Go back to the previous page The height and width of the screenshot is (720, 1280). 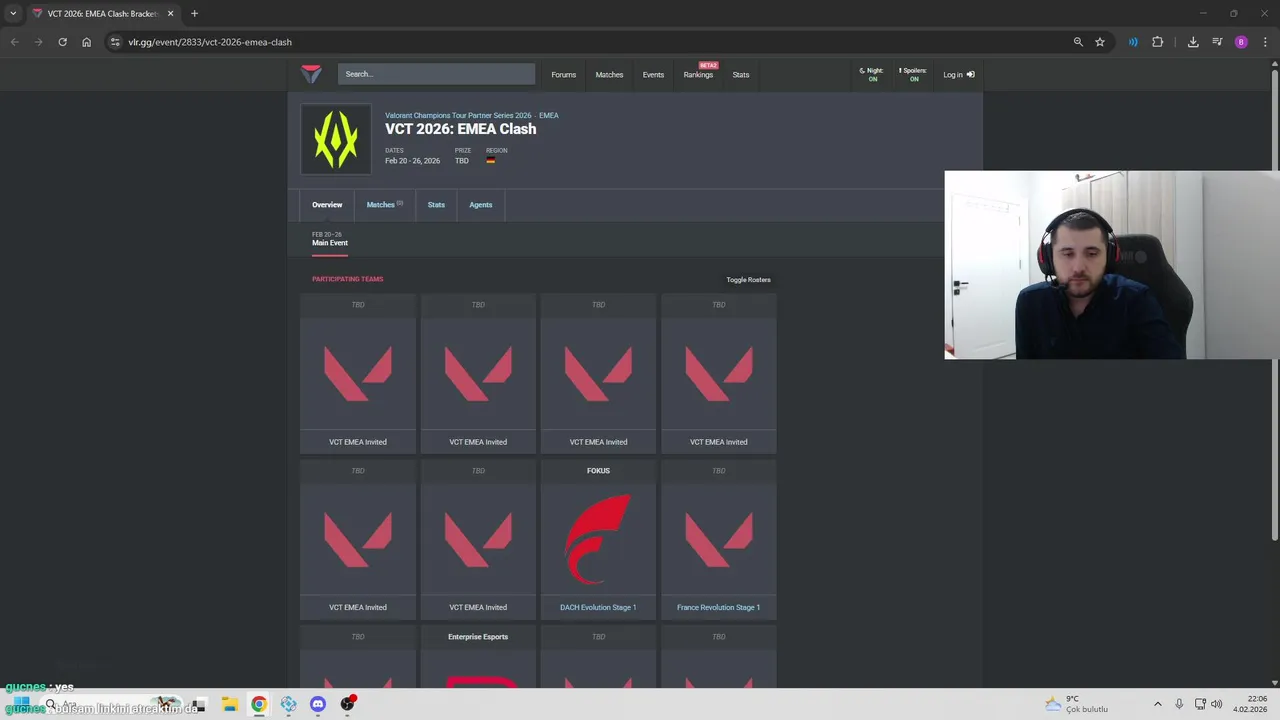(14, 42)
